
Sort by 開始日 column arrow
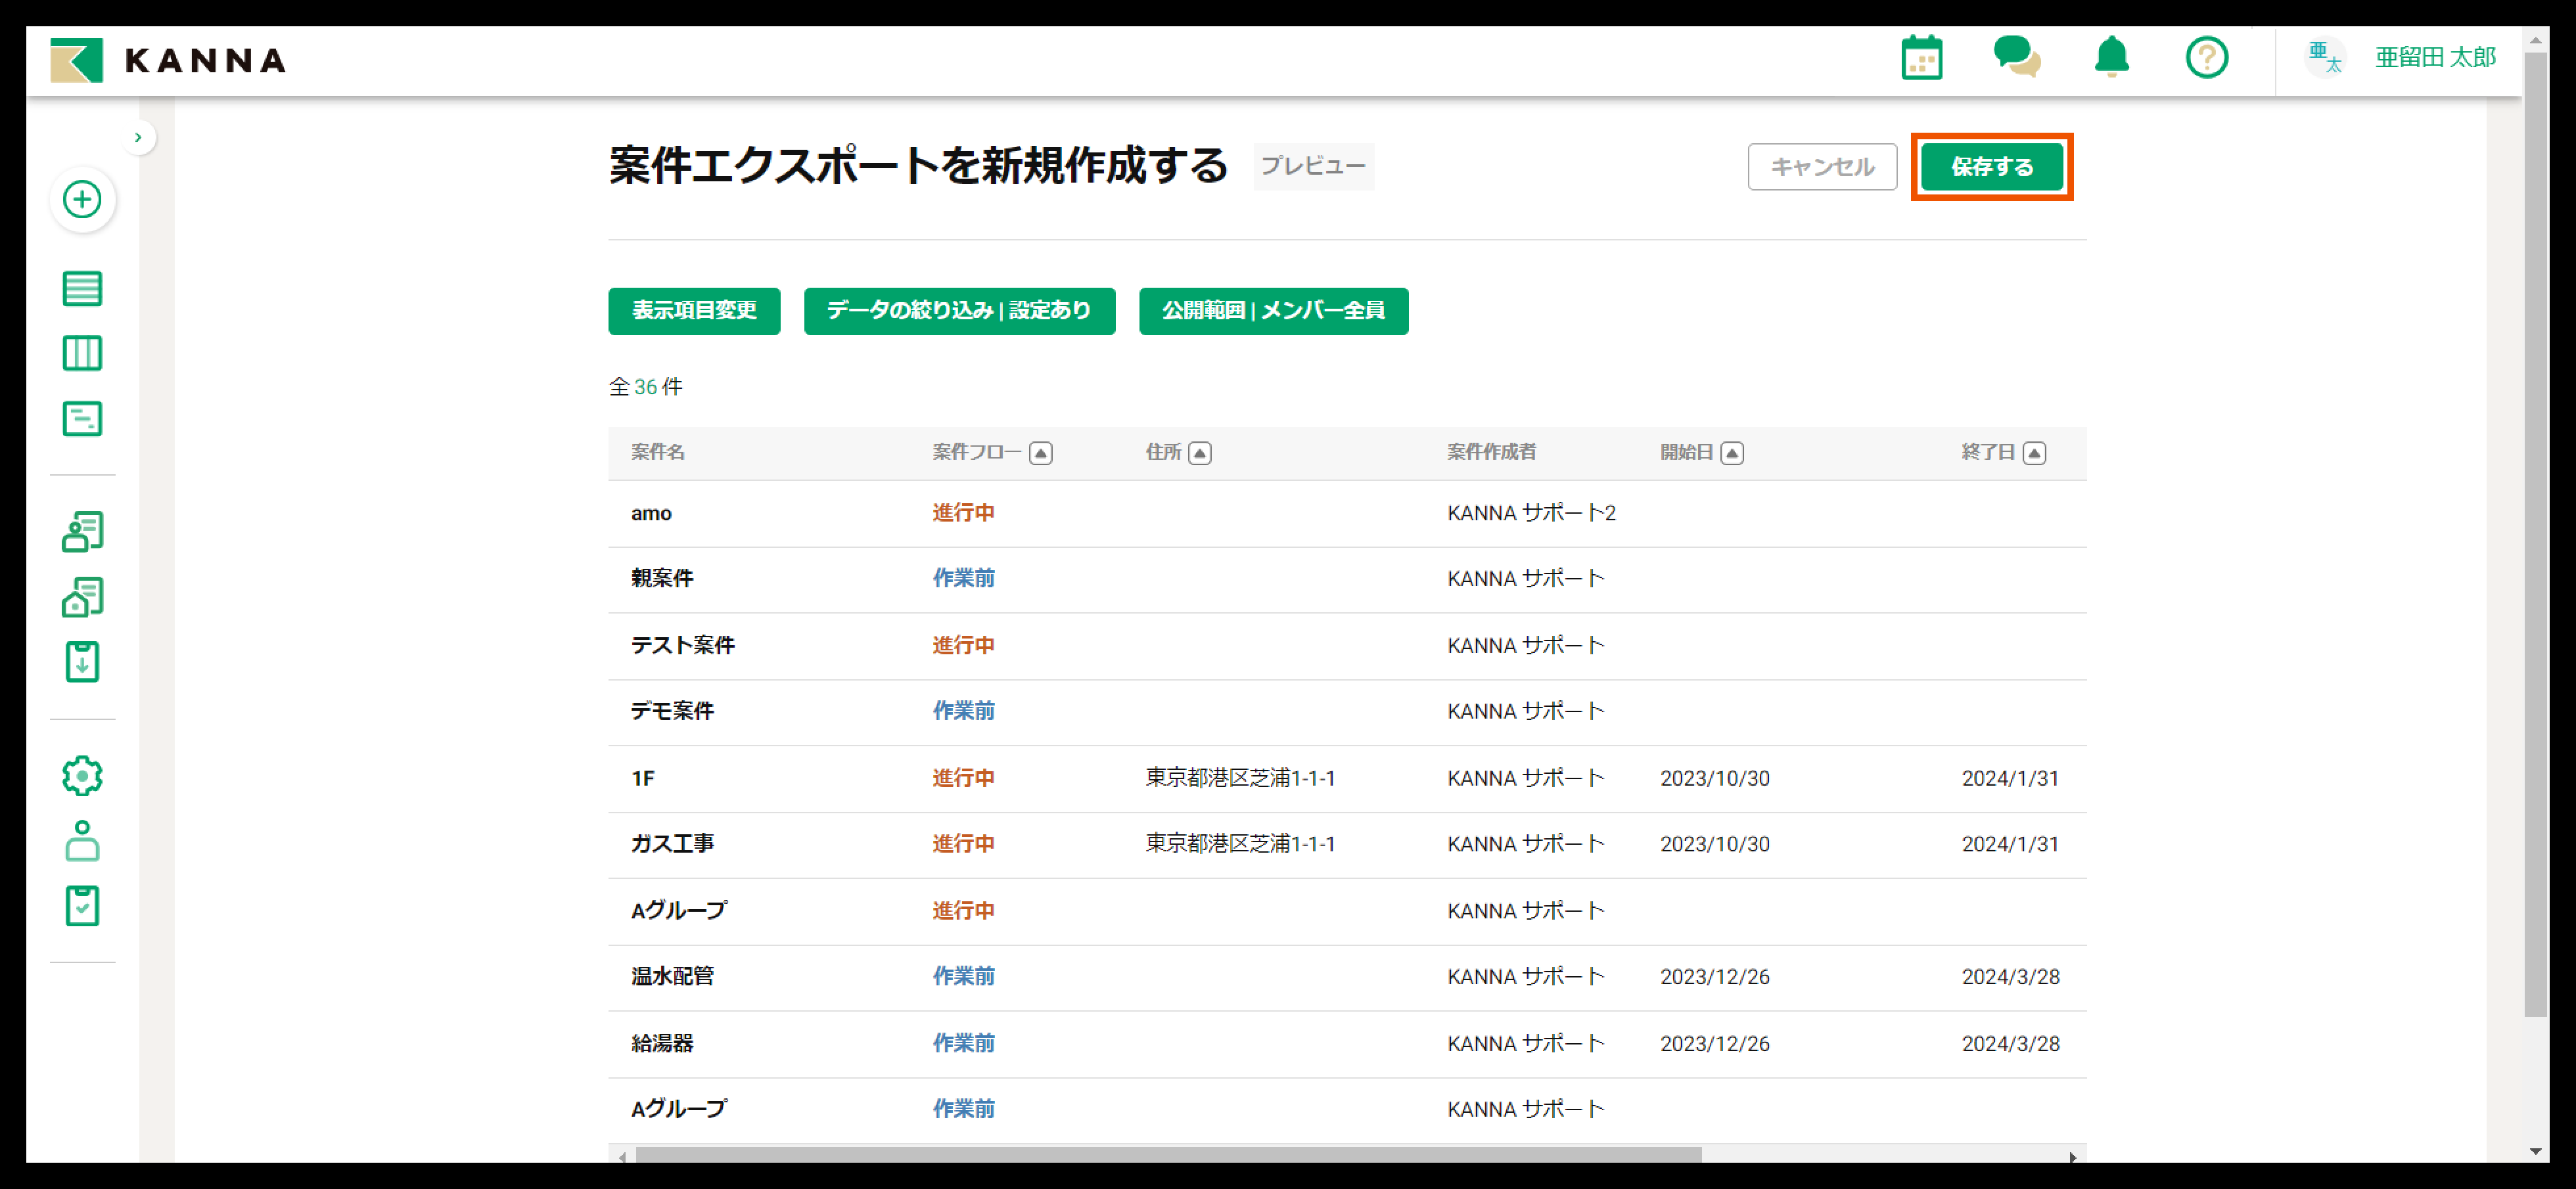[x=1731, y=453]
